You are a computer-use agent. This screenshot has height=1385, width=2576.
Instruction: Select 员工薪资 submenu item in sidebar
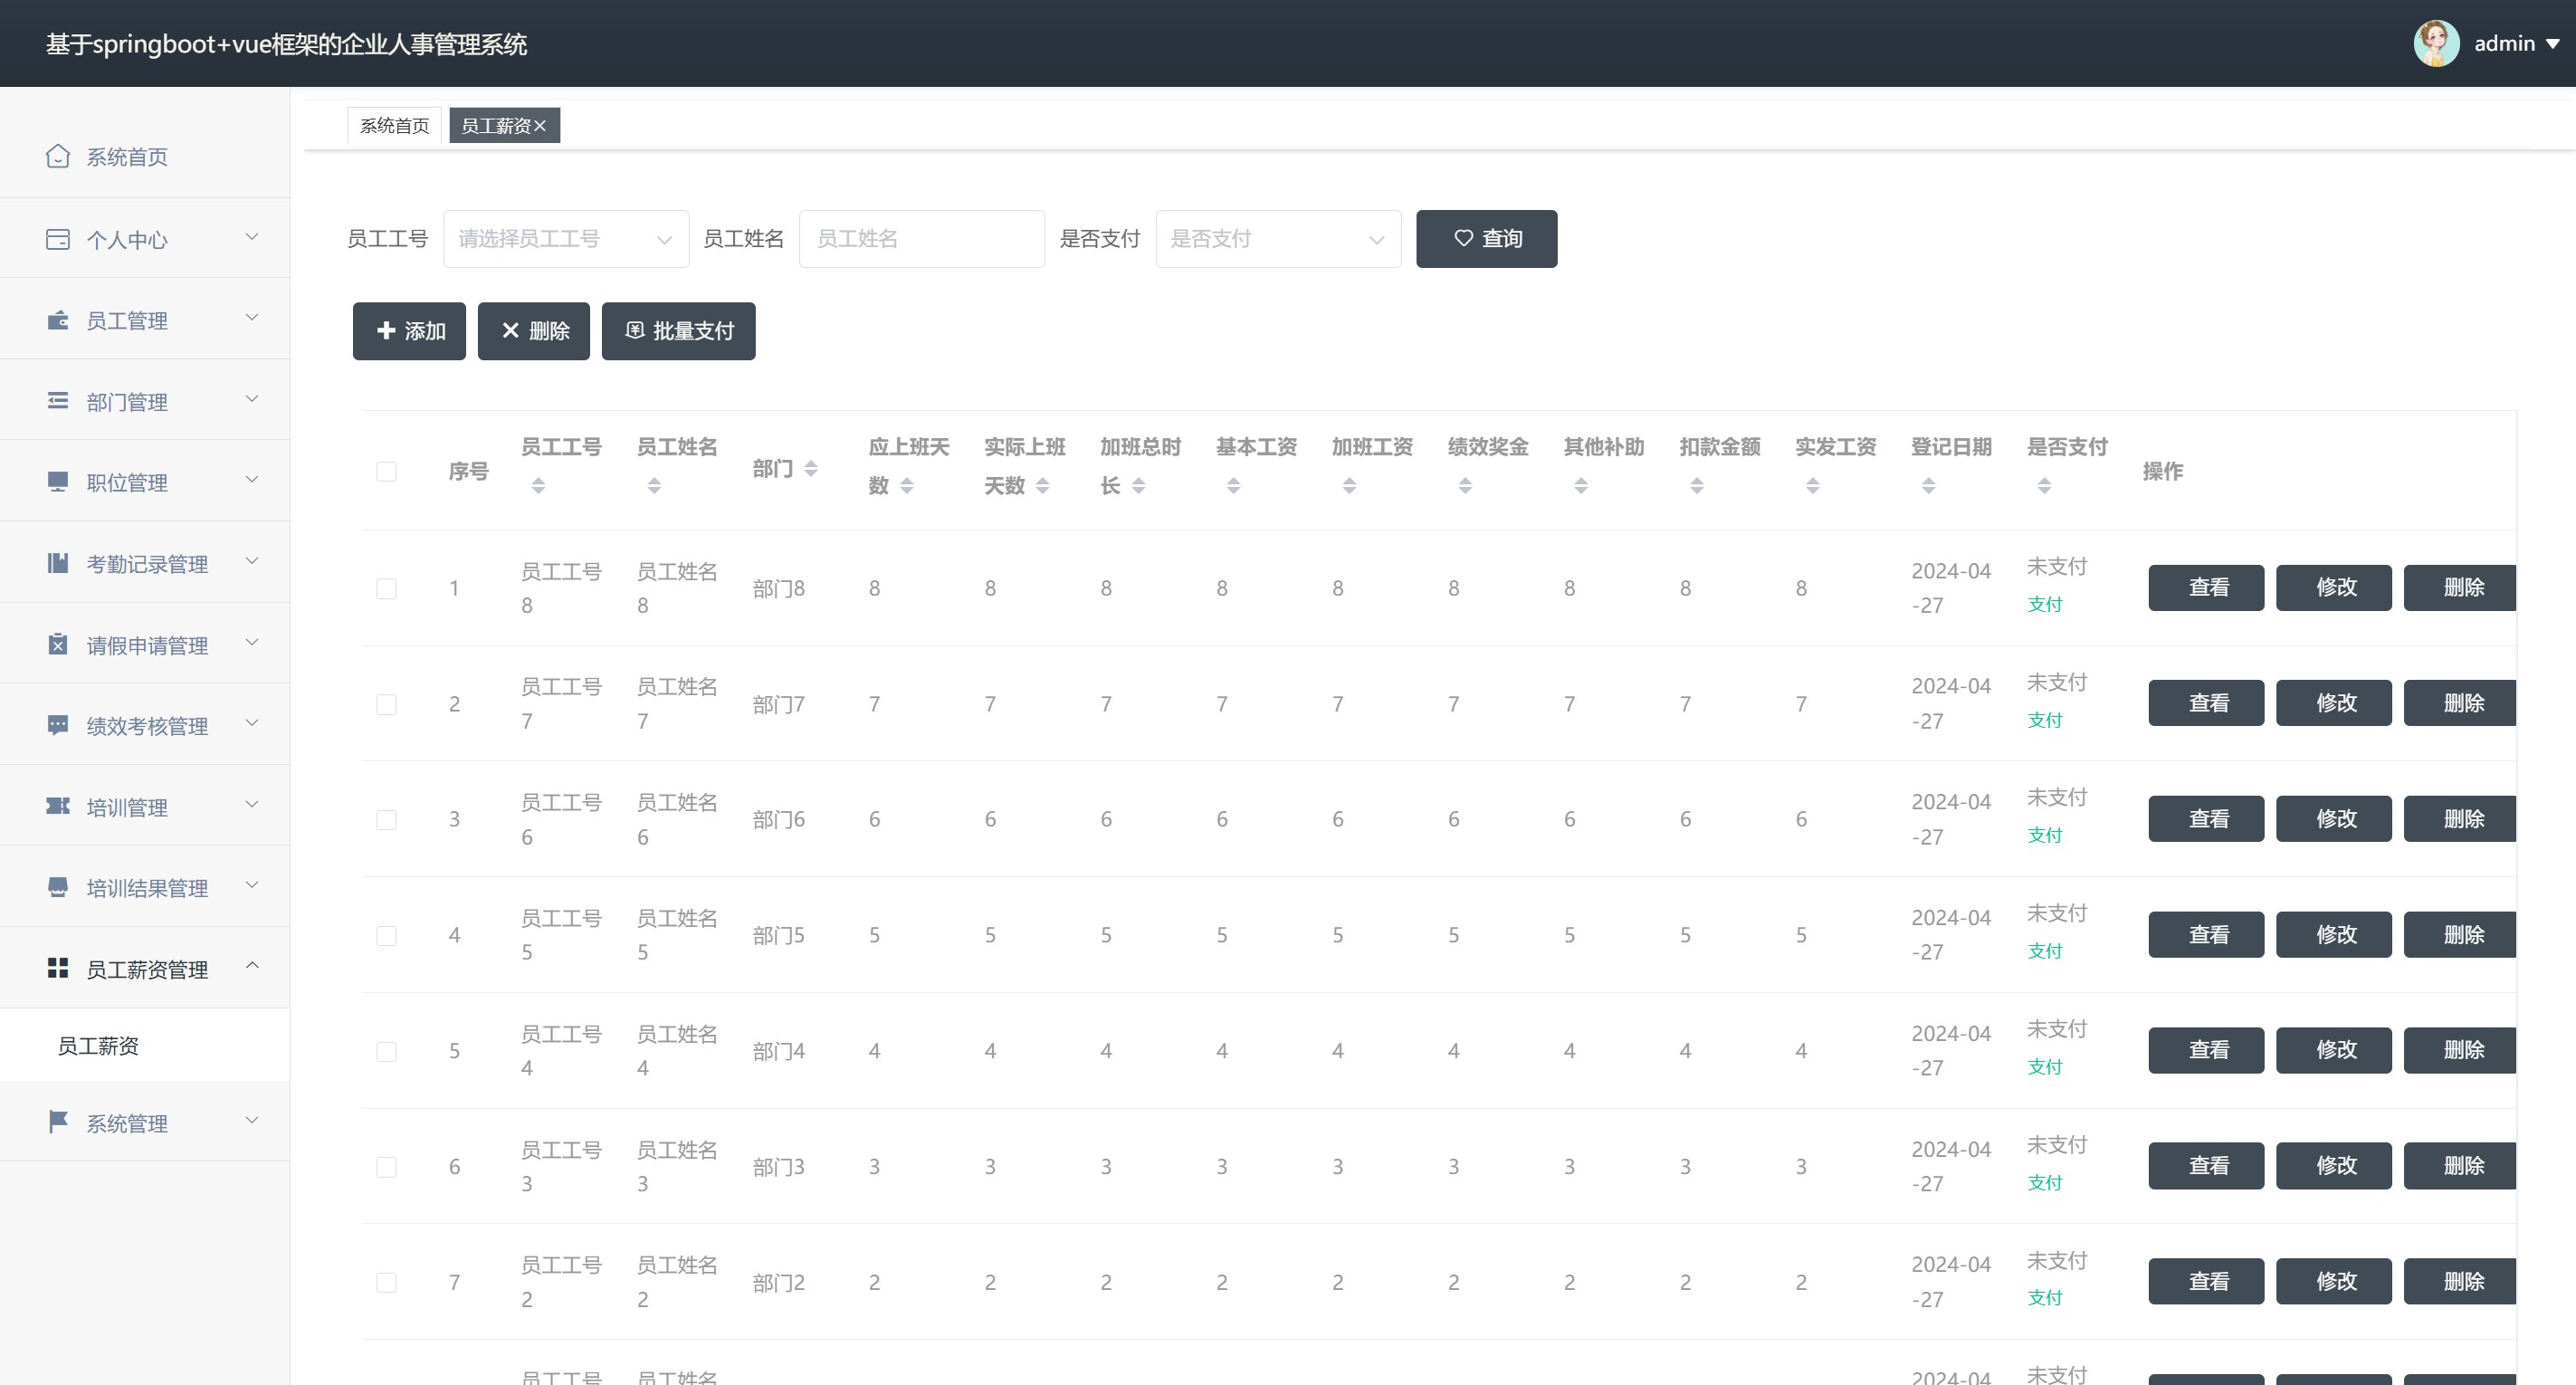98,1045
